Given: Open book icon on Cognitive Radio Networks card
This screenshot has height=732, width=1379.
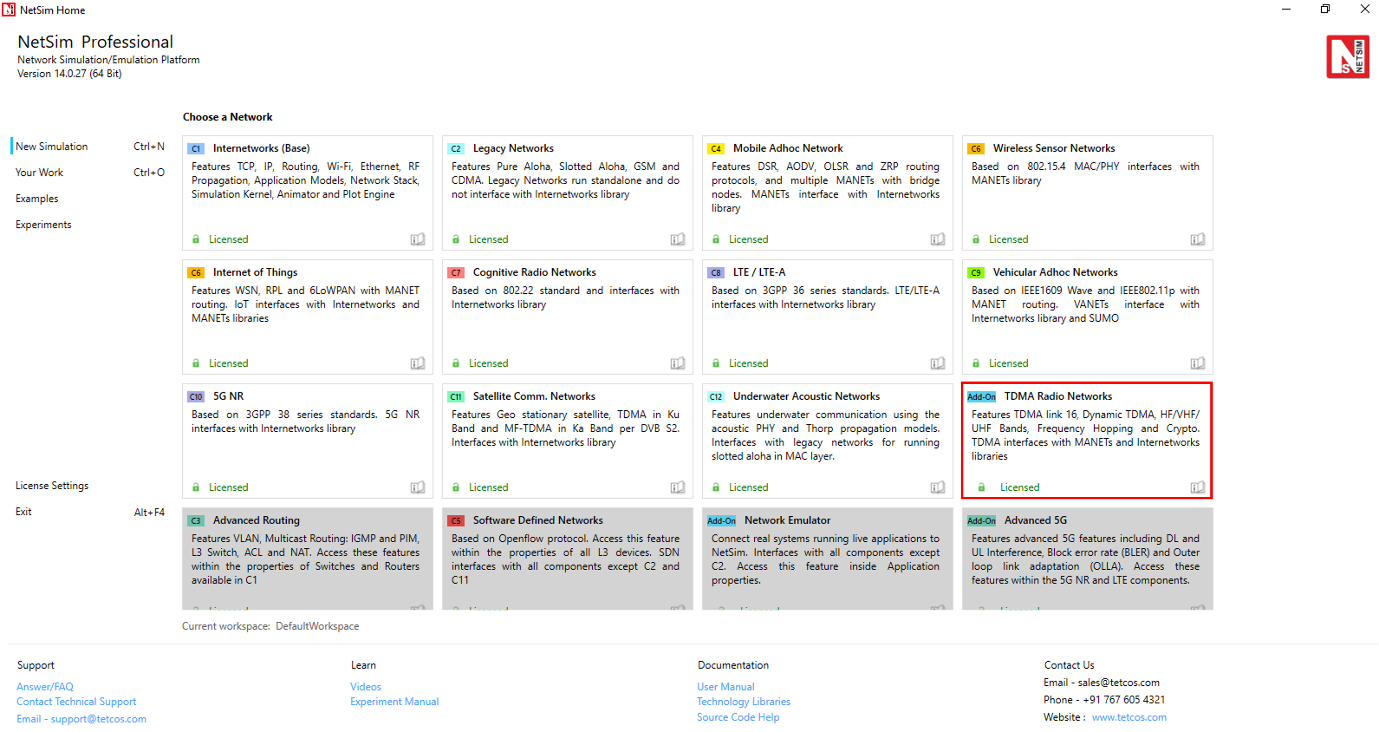Looking at the screenshot, I should pos(678,363).
